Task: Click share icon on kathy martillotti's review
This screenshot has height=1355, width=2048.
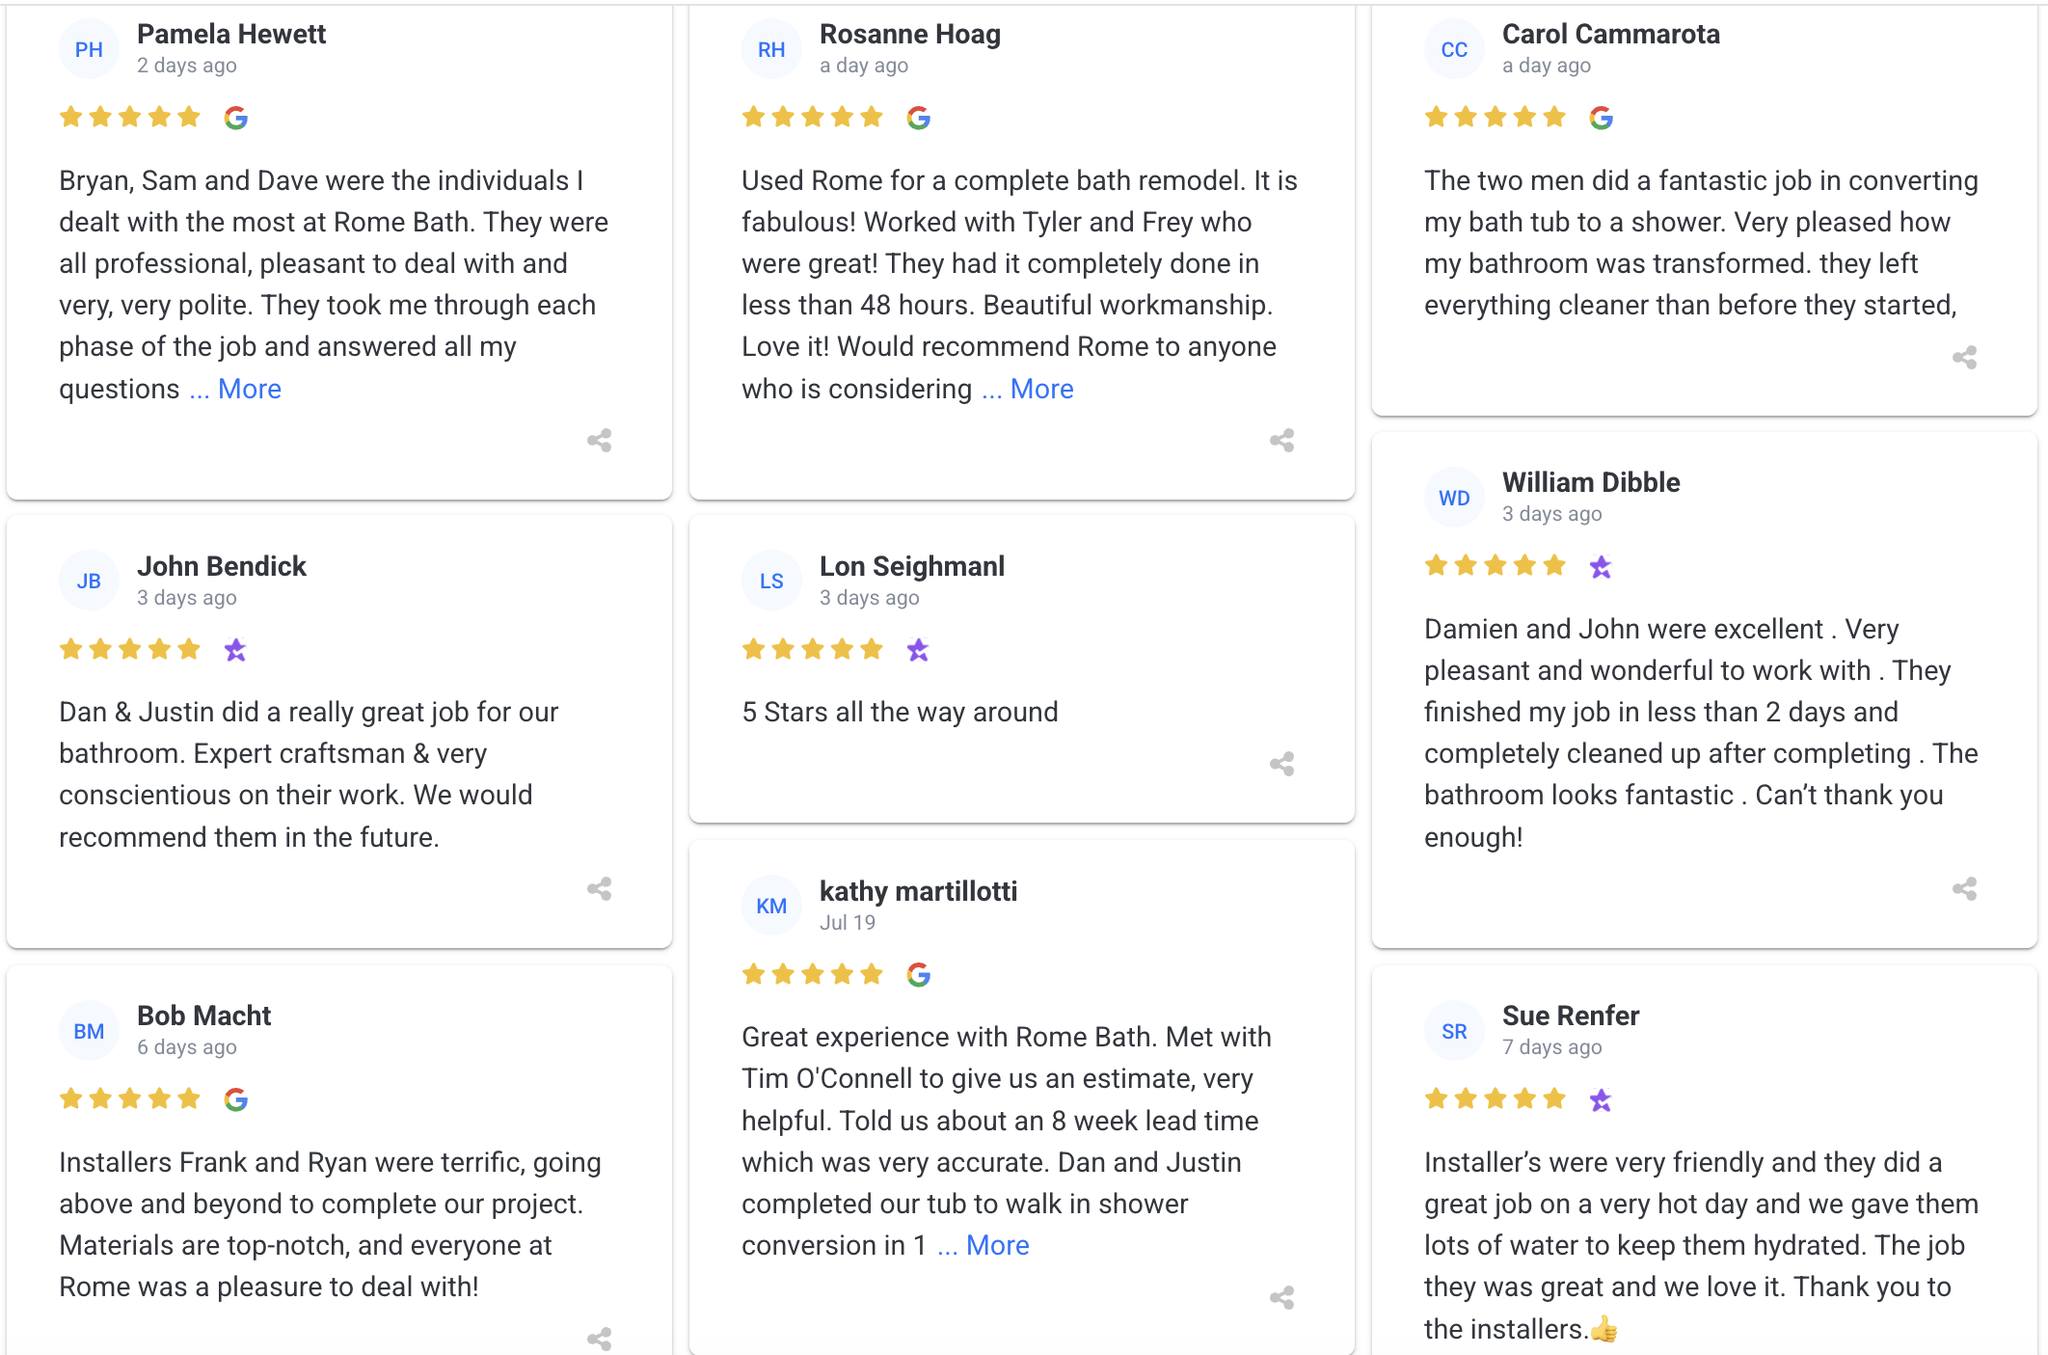Action: click(x=1282, y=1298)
